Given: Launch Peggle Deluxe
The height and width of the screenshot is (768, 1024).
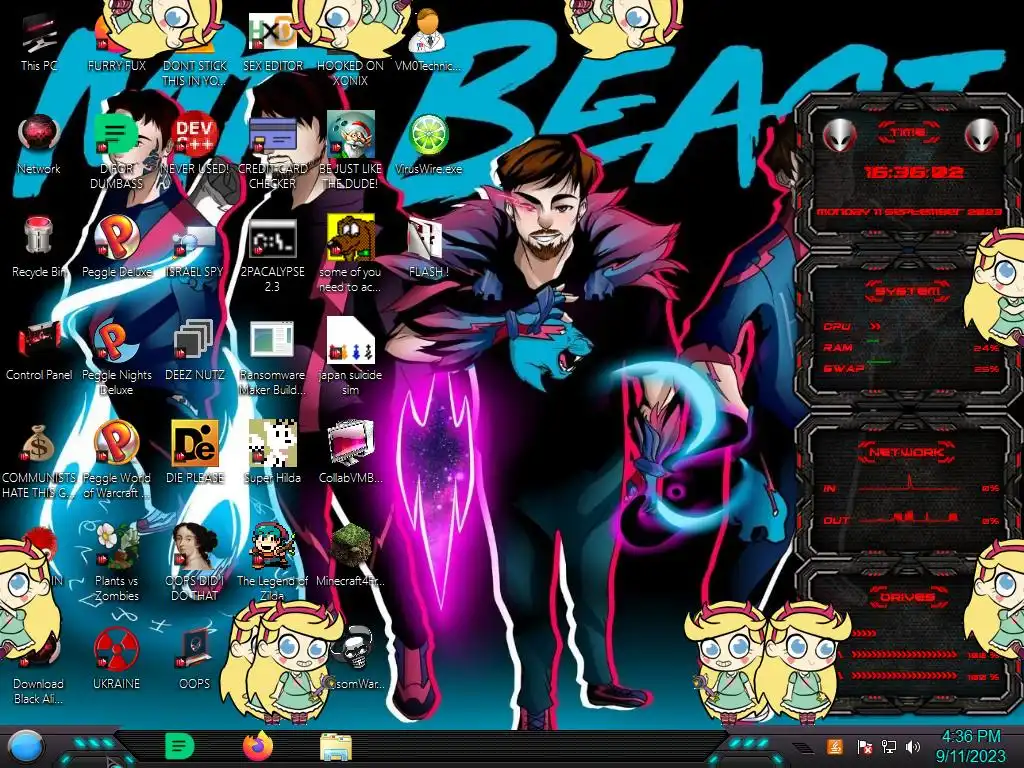Looking at the screenshot, I should click(x=116, y=248).
